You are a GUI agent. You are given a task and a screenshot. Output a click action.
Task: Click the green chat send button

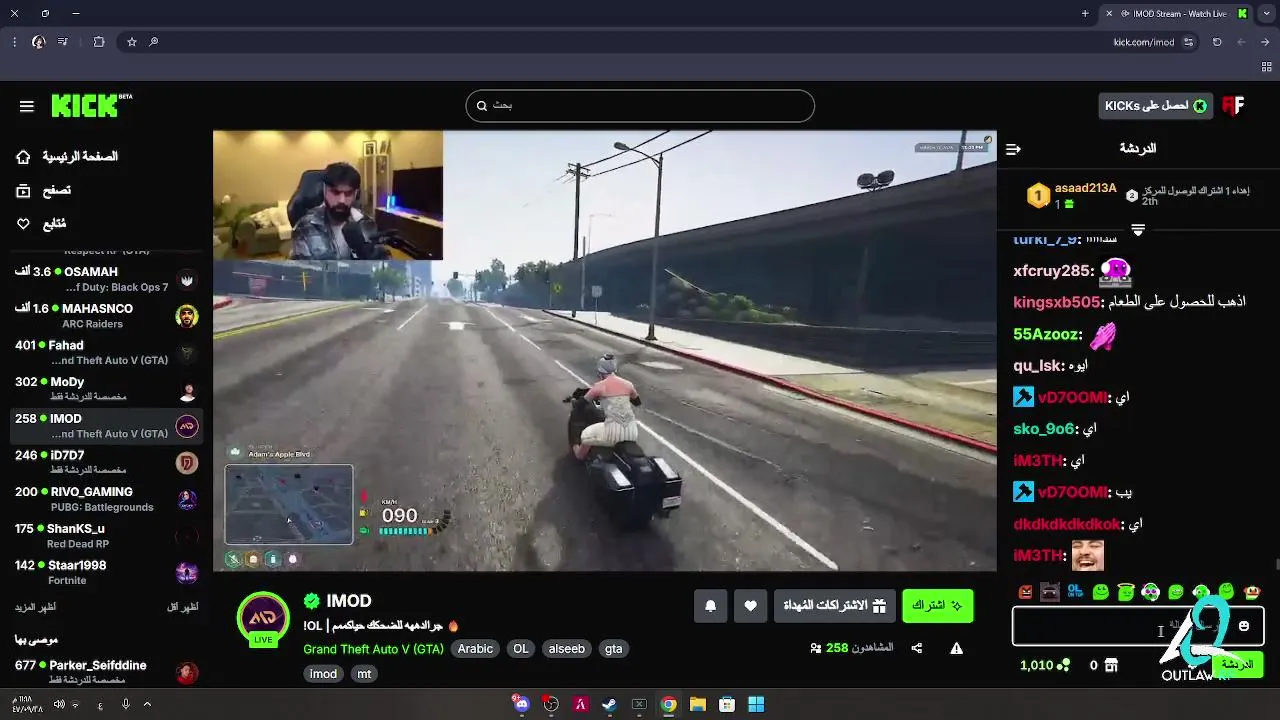point(1237,665)
